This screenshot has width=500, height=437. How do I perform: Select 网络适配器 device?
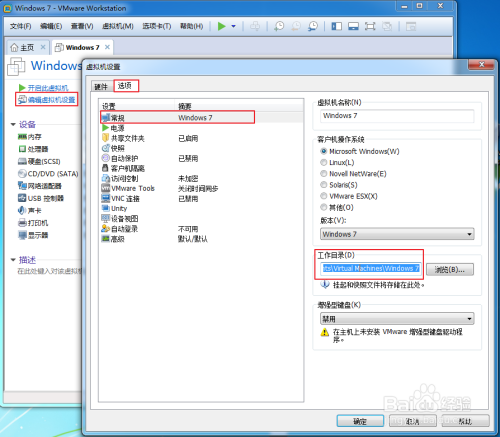pos(40,186)
